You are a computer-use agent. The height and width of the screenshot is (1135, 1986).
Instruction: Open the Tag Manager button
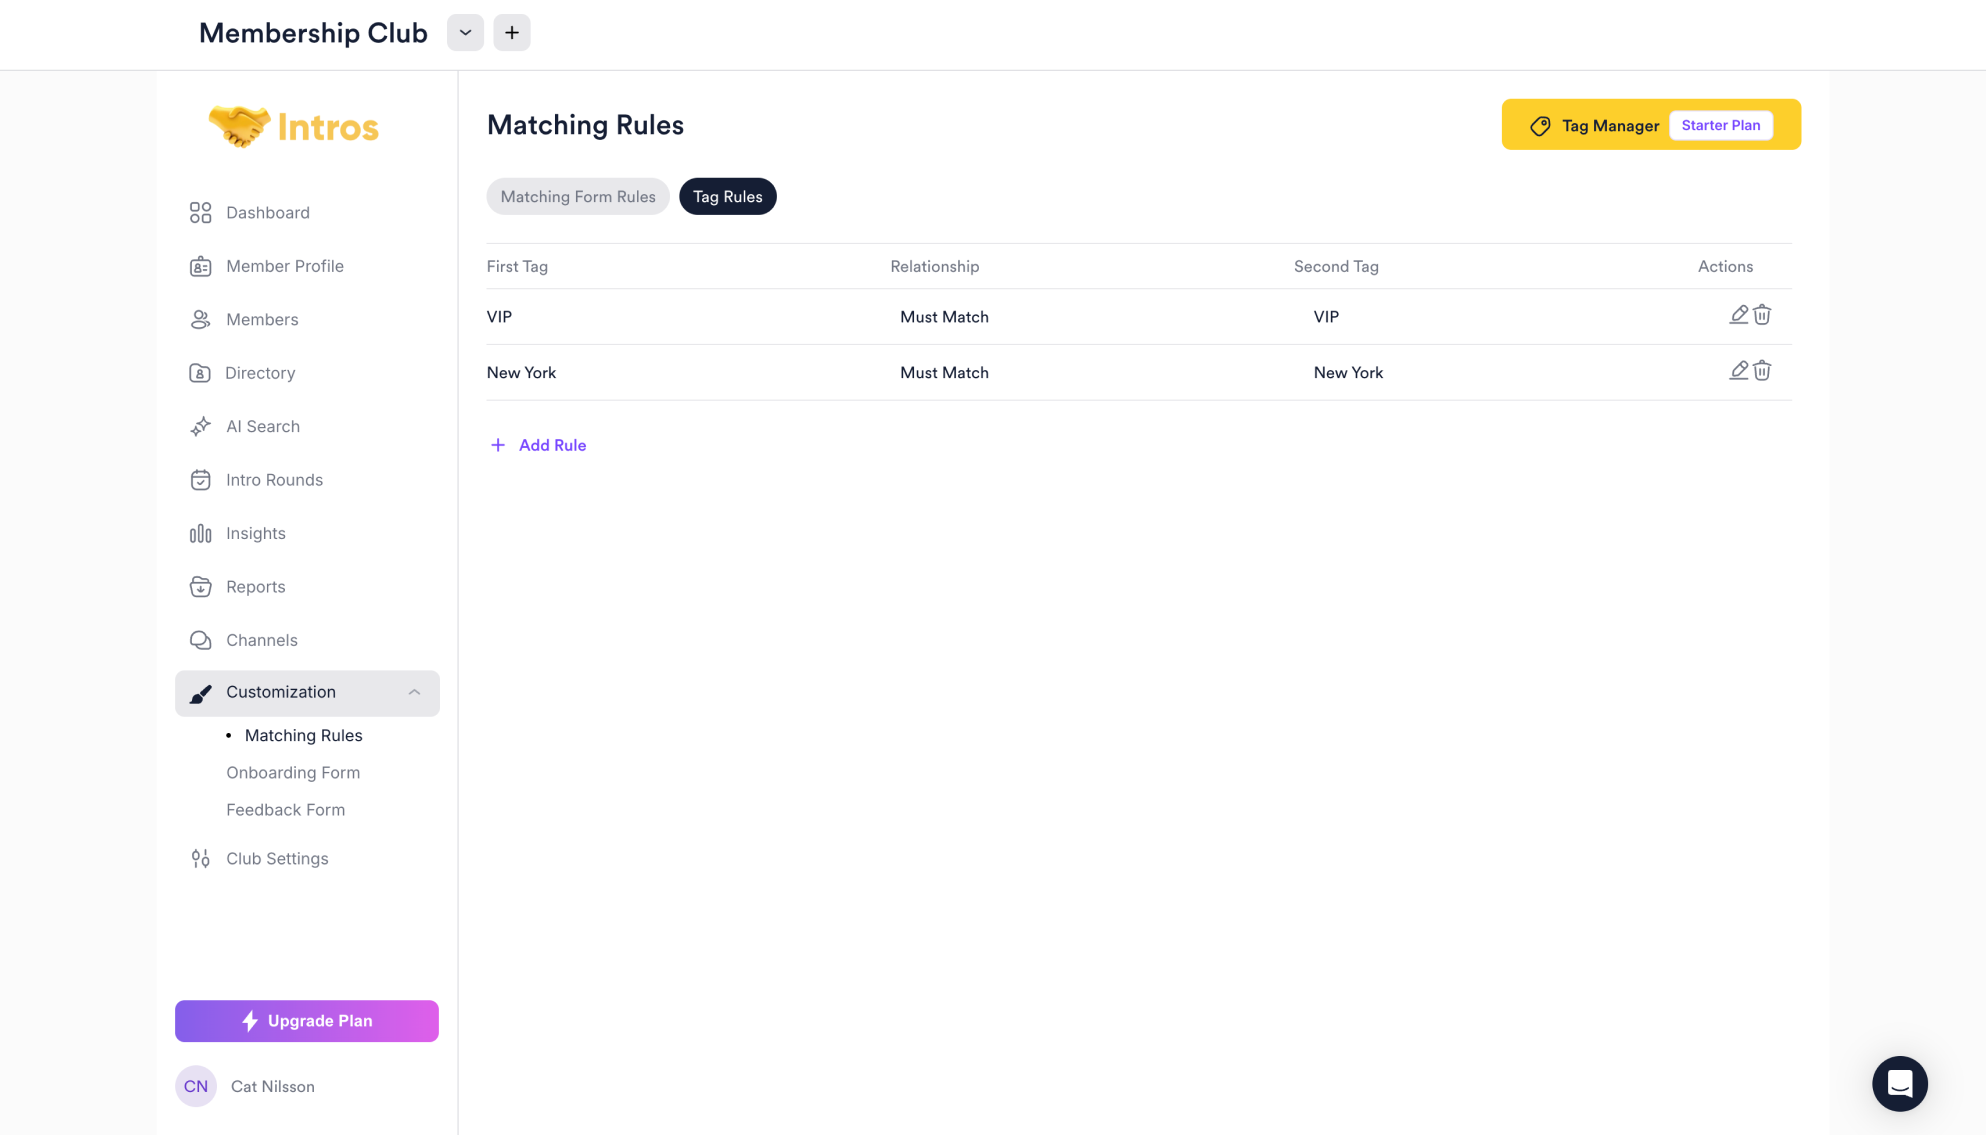[1608, 126]
